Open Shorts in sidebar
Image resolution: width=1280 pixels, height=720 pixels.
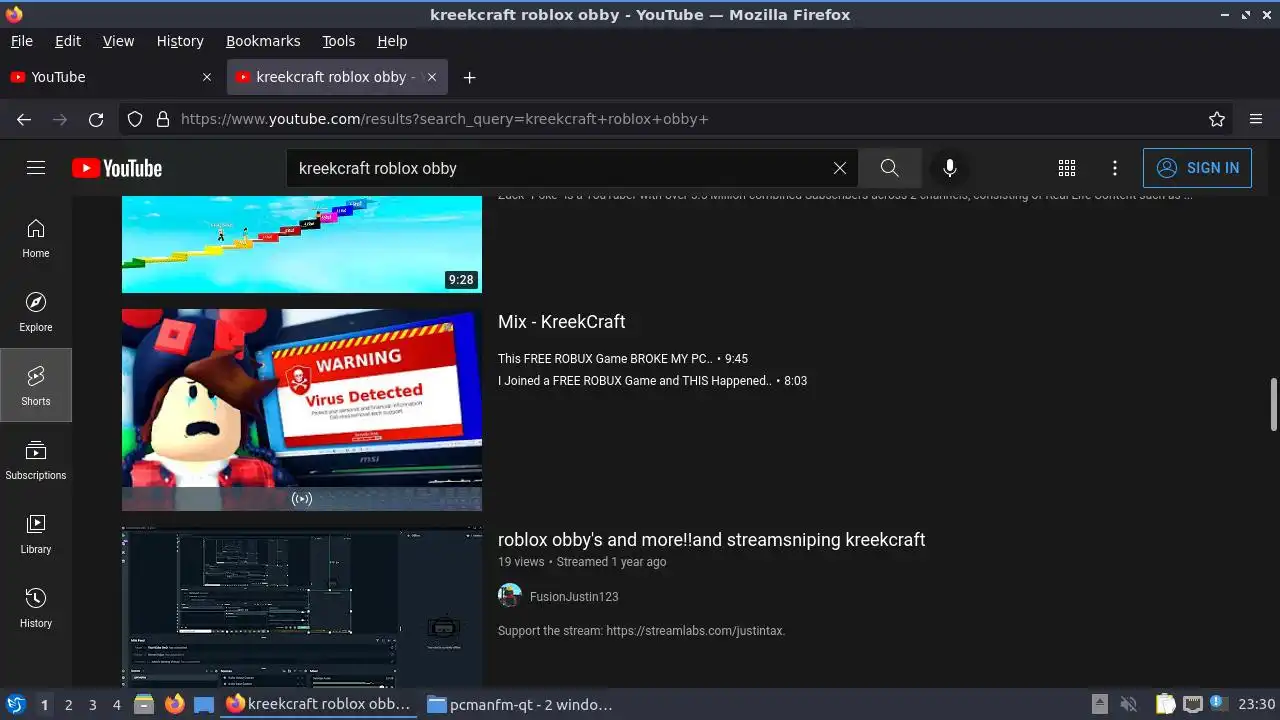coord(36,386)
